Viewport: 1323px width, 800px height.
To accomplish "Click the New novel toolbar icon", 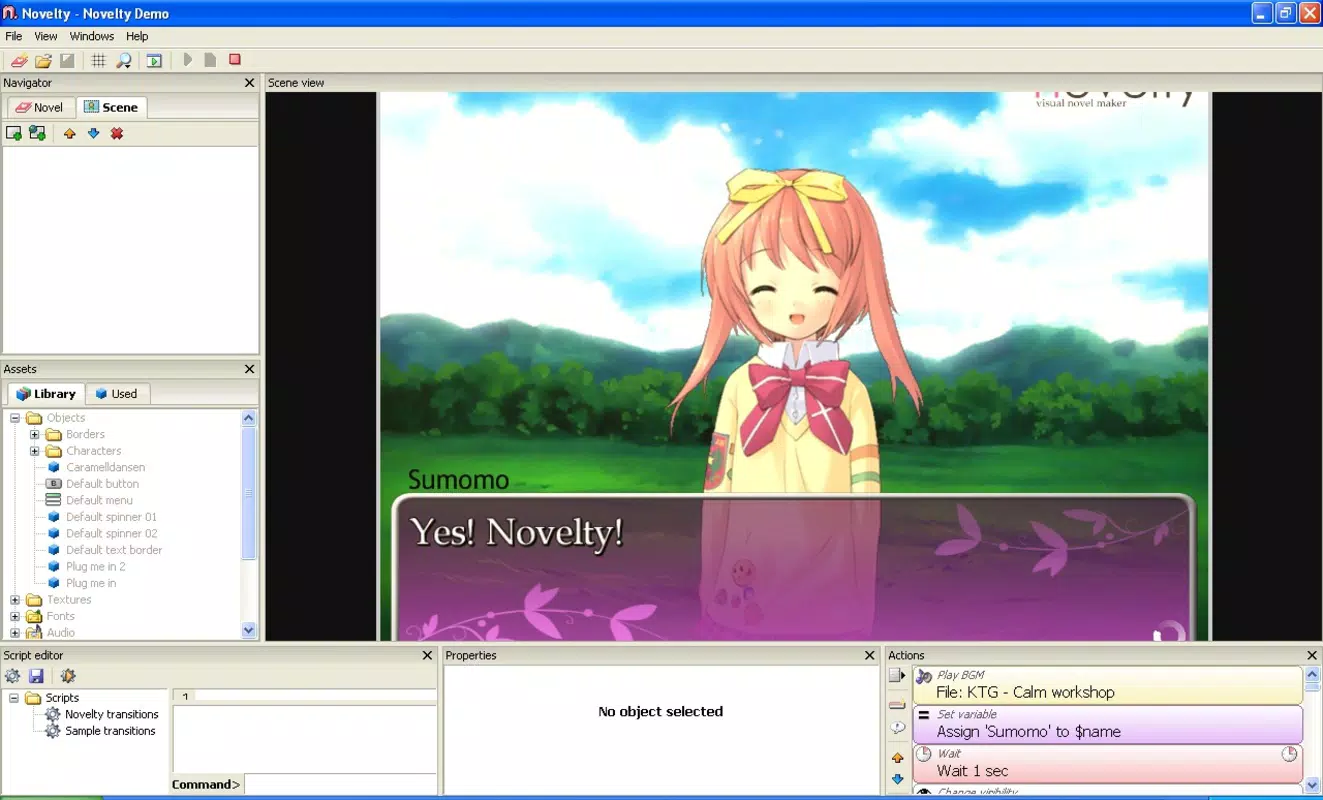I will click(x=19, y=61).
